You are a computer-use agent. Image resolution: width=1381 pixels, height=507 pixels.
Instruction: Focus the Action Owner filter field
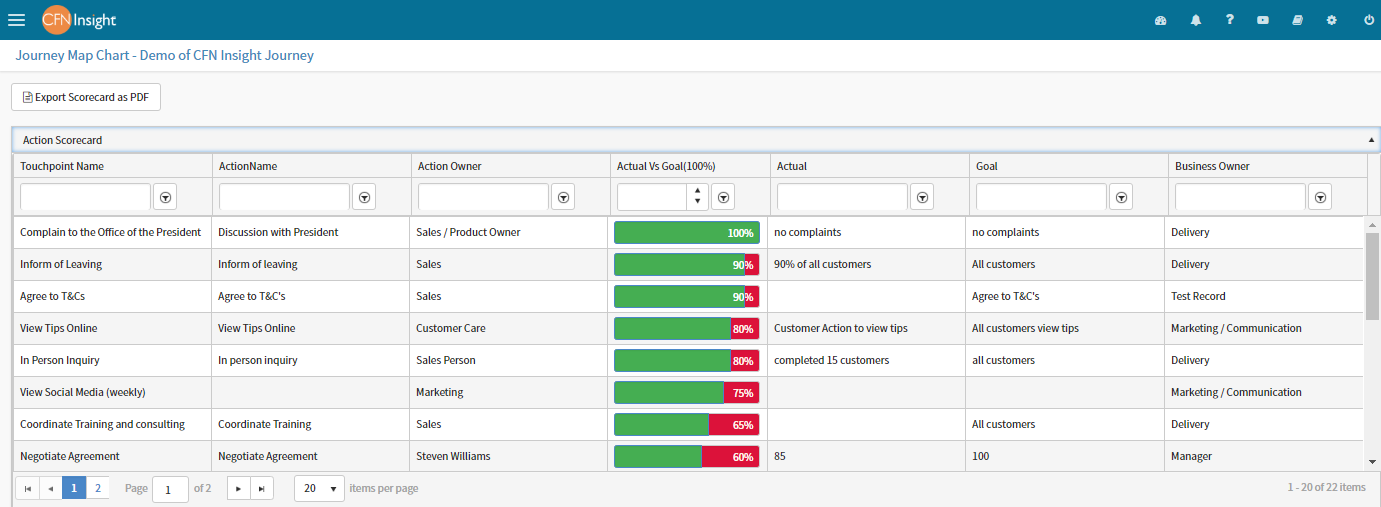tap(483, 198)
